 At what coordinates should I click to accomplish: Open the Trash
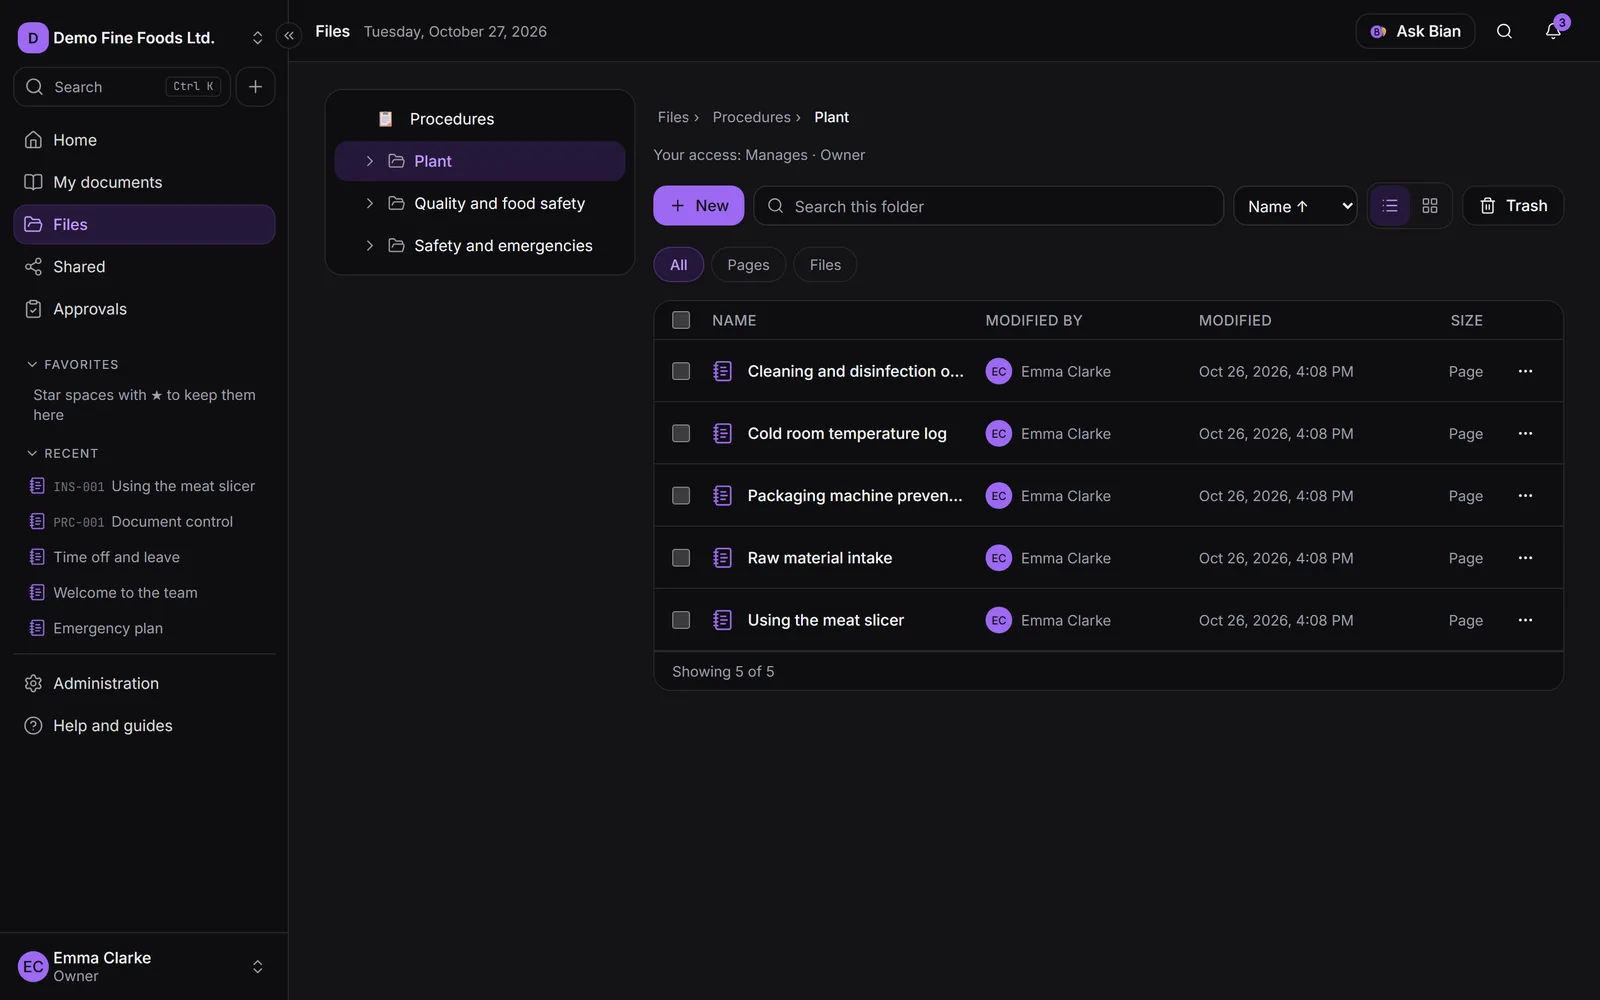click(1513, 206)
